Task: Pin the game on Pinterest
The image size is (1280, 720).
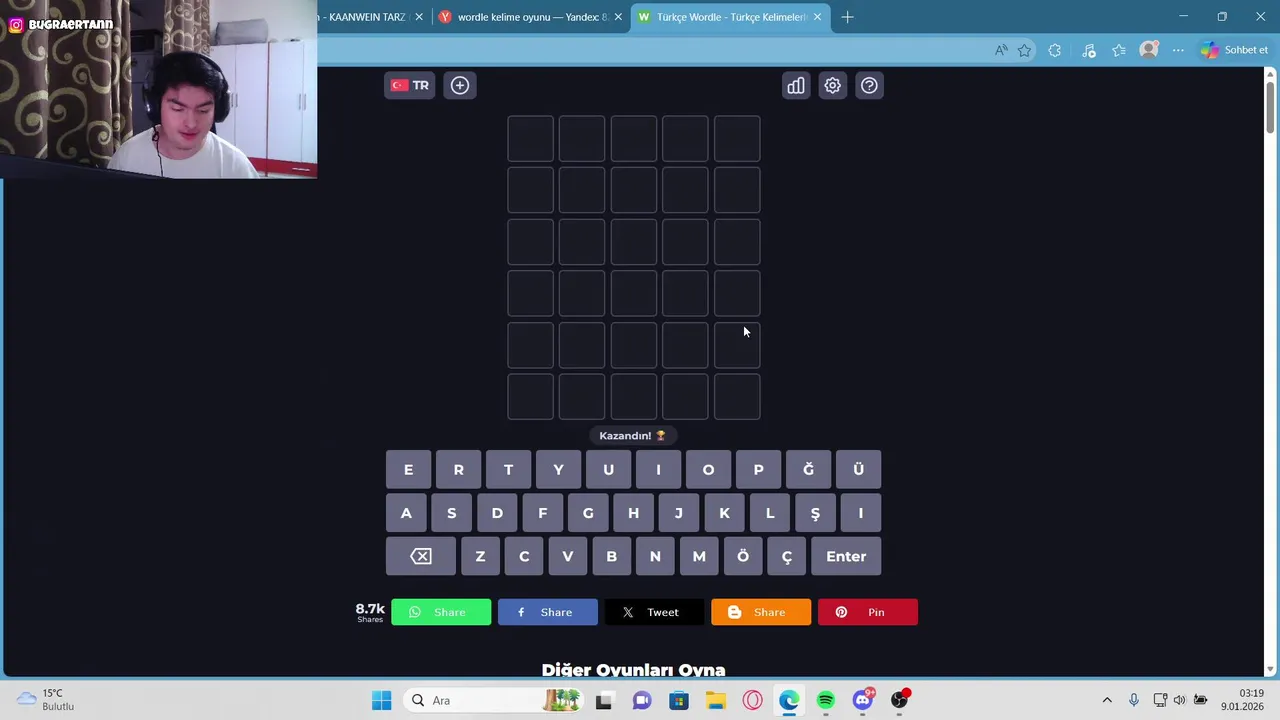Action: (x=868, y=612)
